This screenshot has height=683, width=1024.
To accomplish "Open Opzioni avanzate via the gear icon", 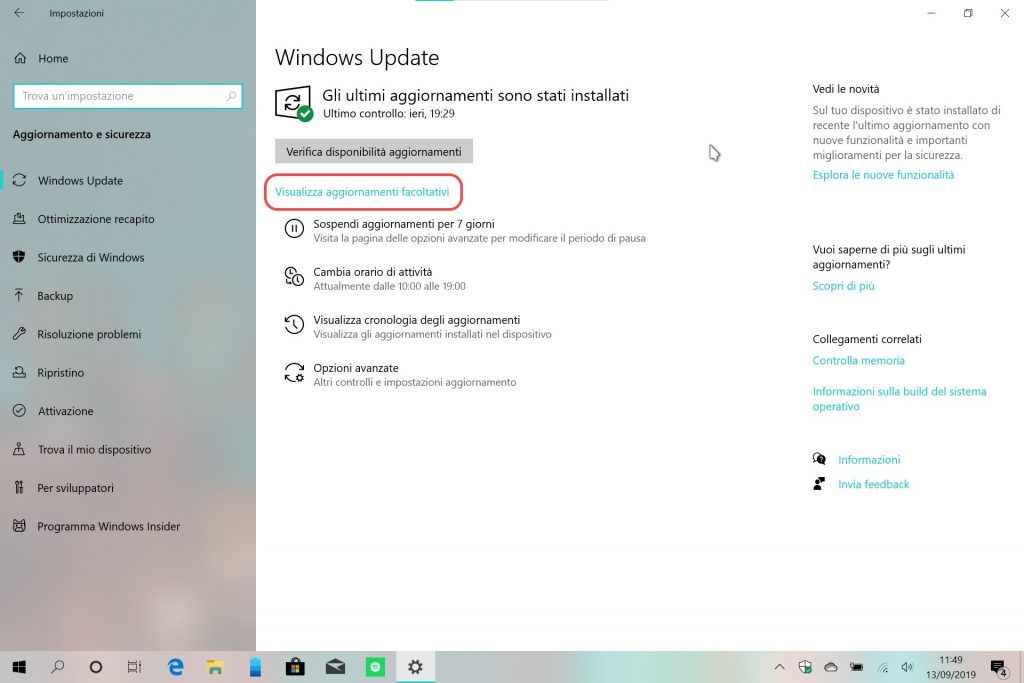I will pyautogui.click(x=293, y=372).
